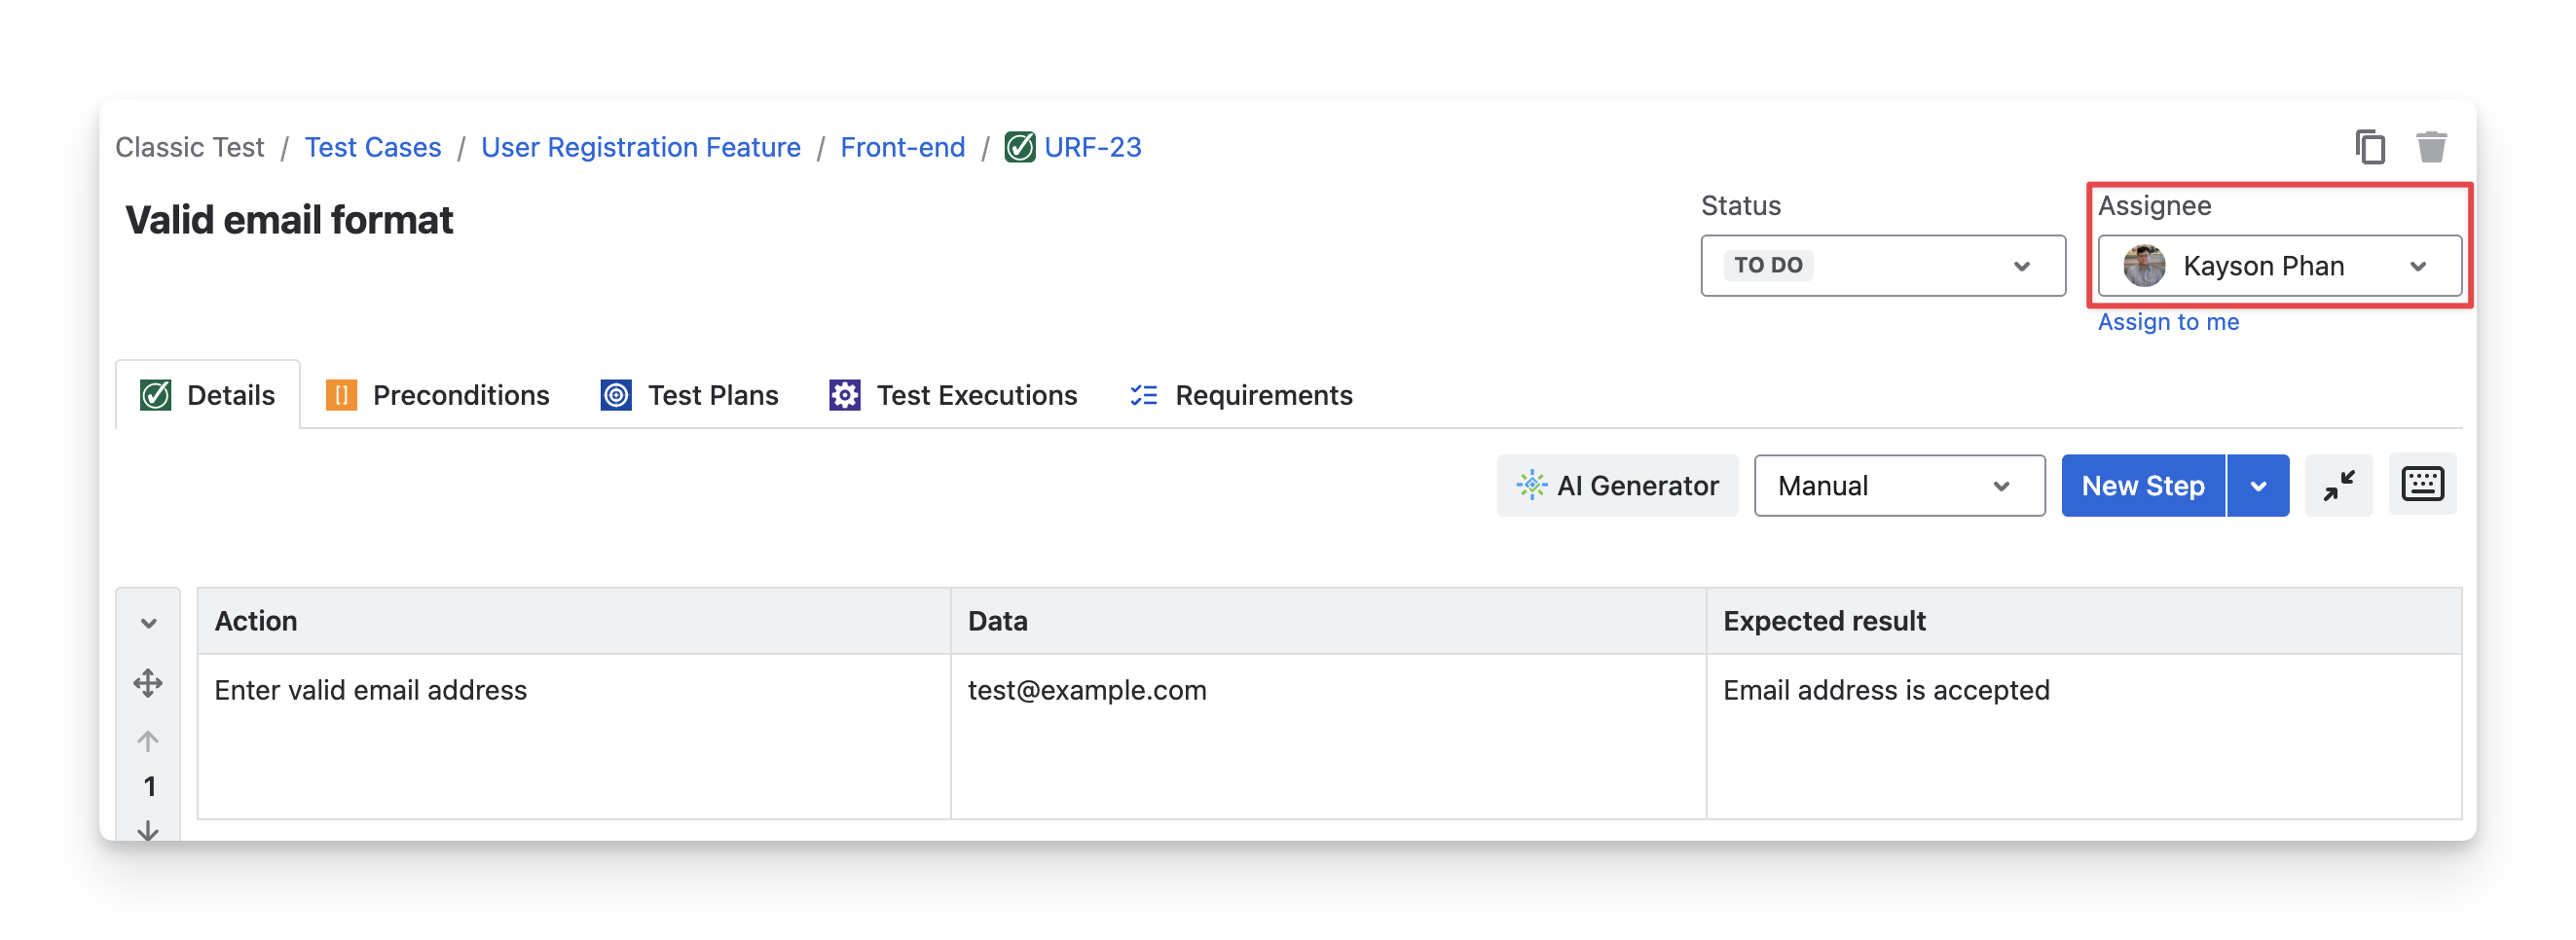The height and width of the screenshot is (940, 2576).
Task: Click the Assign to me link
Action: (x=2168, y=322)
